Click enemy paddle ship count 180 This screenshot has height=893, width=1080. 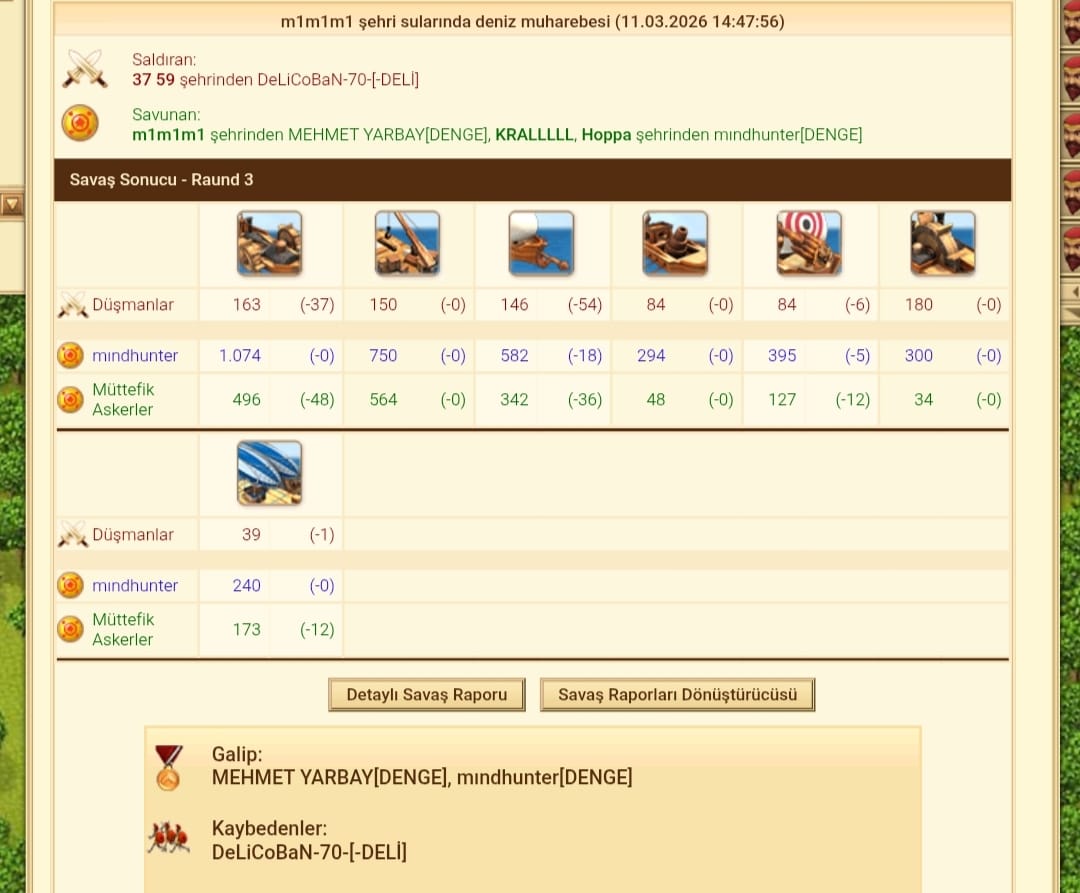919,305
